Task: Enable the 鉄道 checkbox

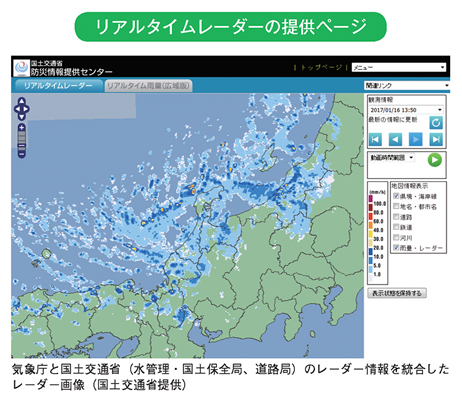Action: 396,227
